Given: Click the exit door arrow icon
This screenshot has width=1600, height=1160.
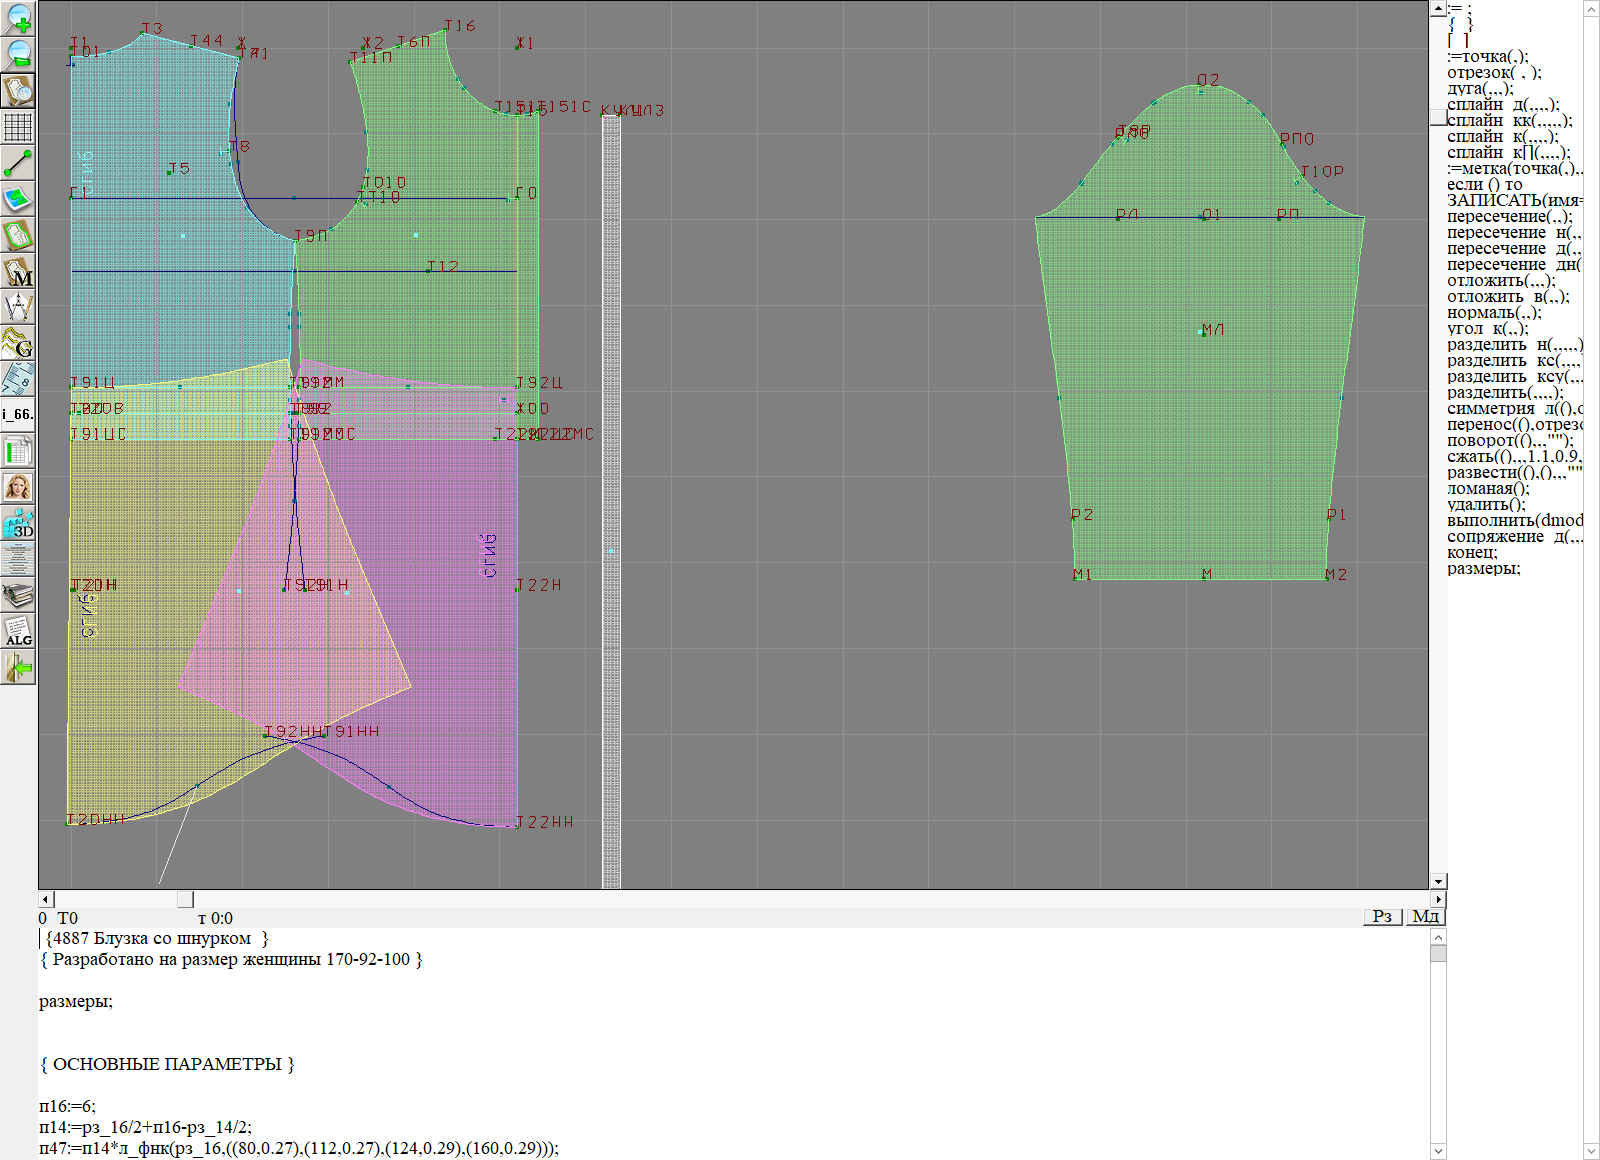Looking at the screenshot, I should point(18,667).
